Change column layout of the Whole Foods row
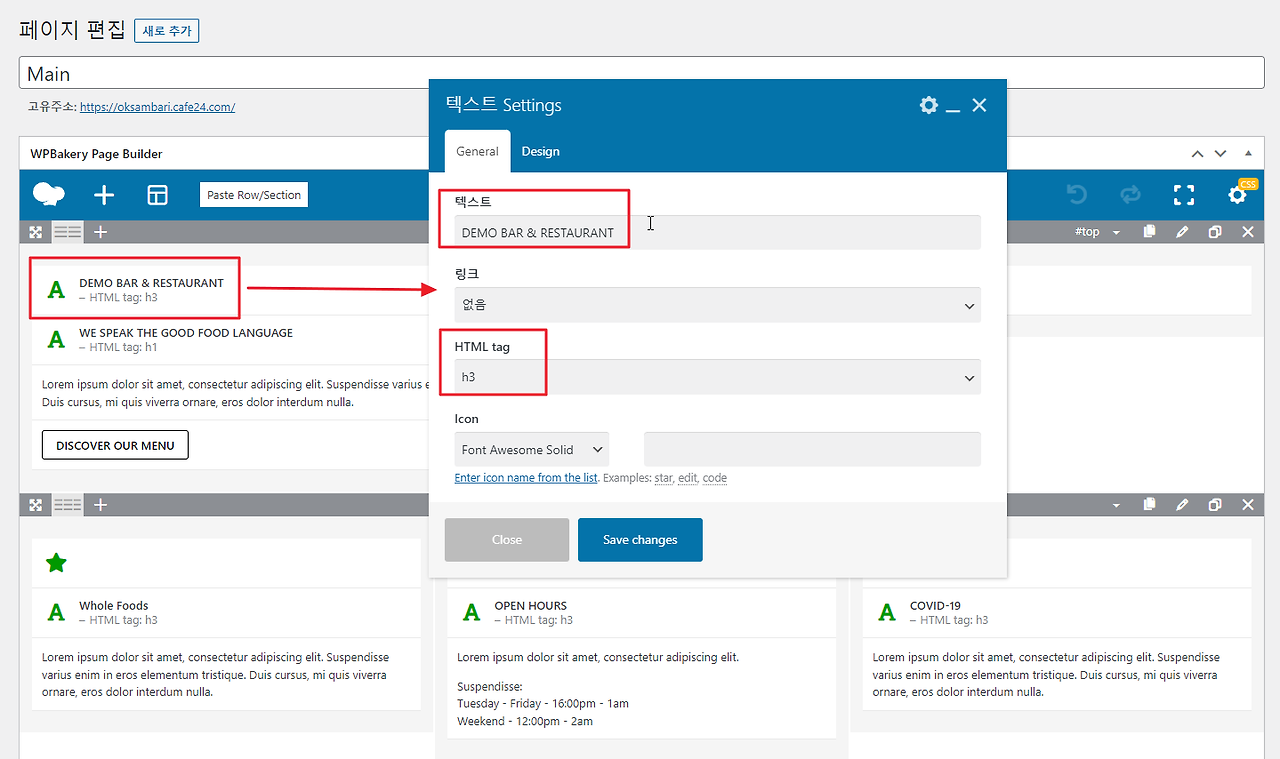The height and width of the screenshot is (759, 1280). [x=68, y=505]
